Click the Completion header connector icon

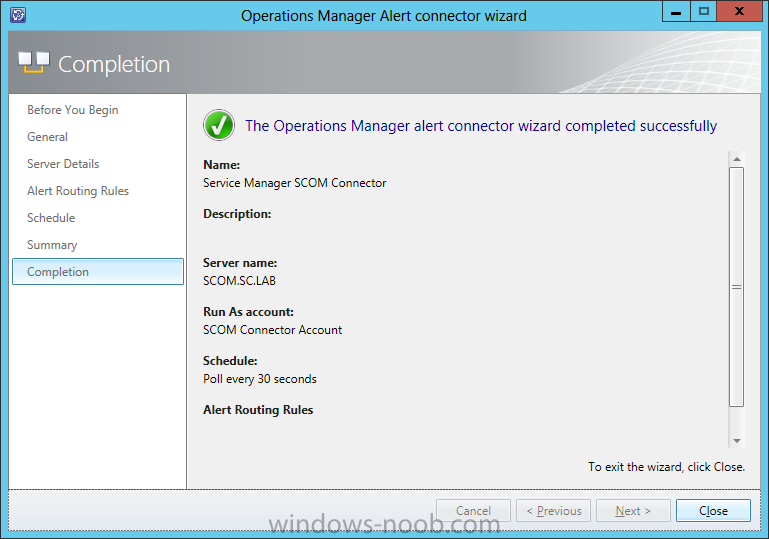click(34, 63)
